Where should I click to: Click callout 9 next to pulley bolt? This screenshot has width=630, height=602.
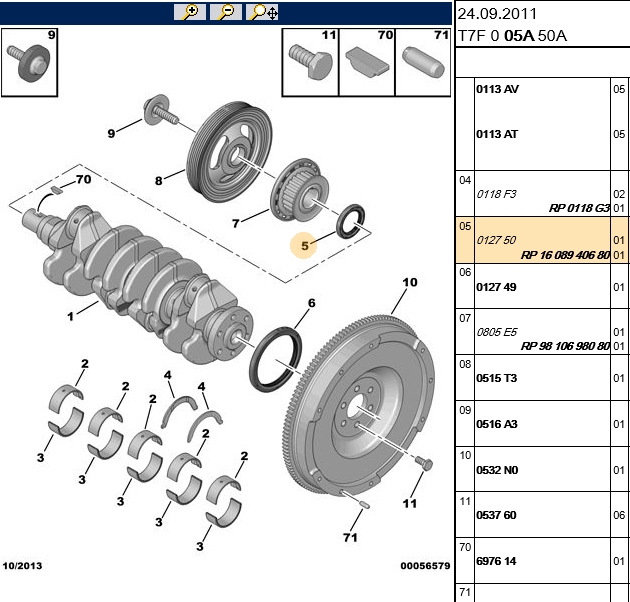111,133
